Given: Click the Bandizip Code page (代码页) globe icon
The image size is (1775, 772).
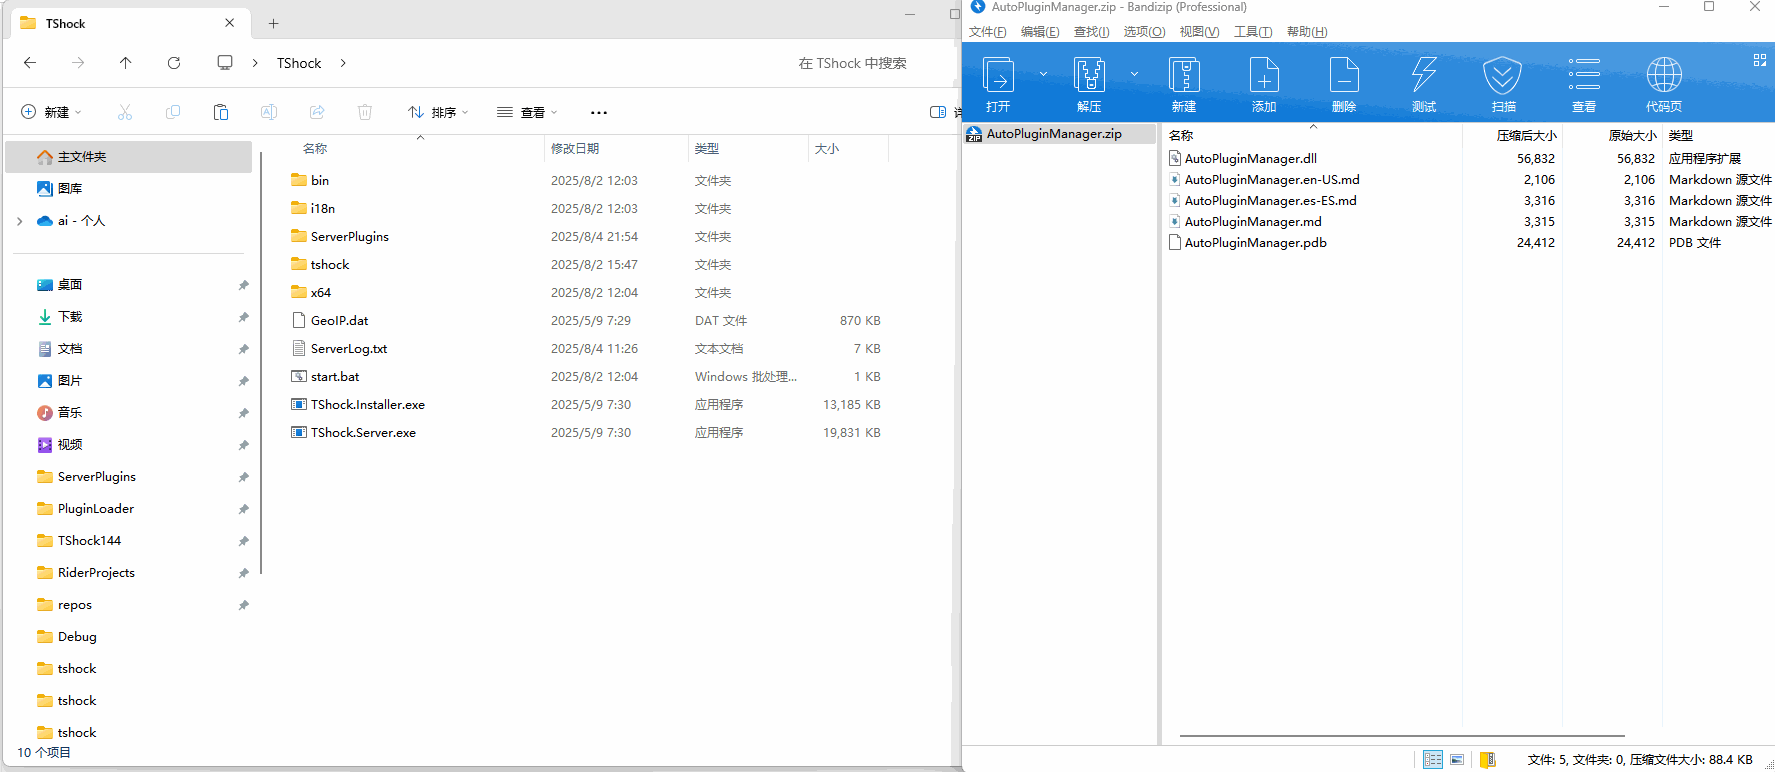Looking at the screenshot, I should (x=1664, y=75).
